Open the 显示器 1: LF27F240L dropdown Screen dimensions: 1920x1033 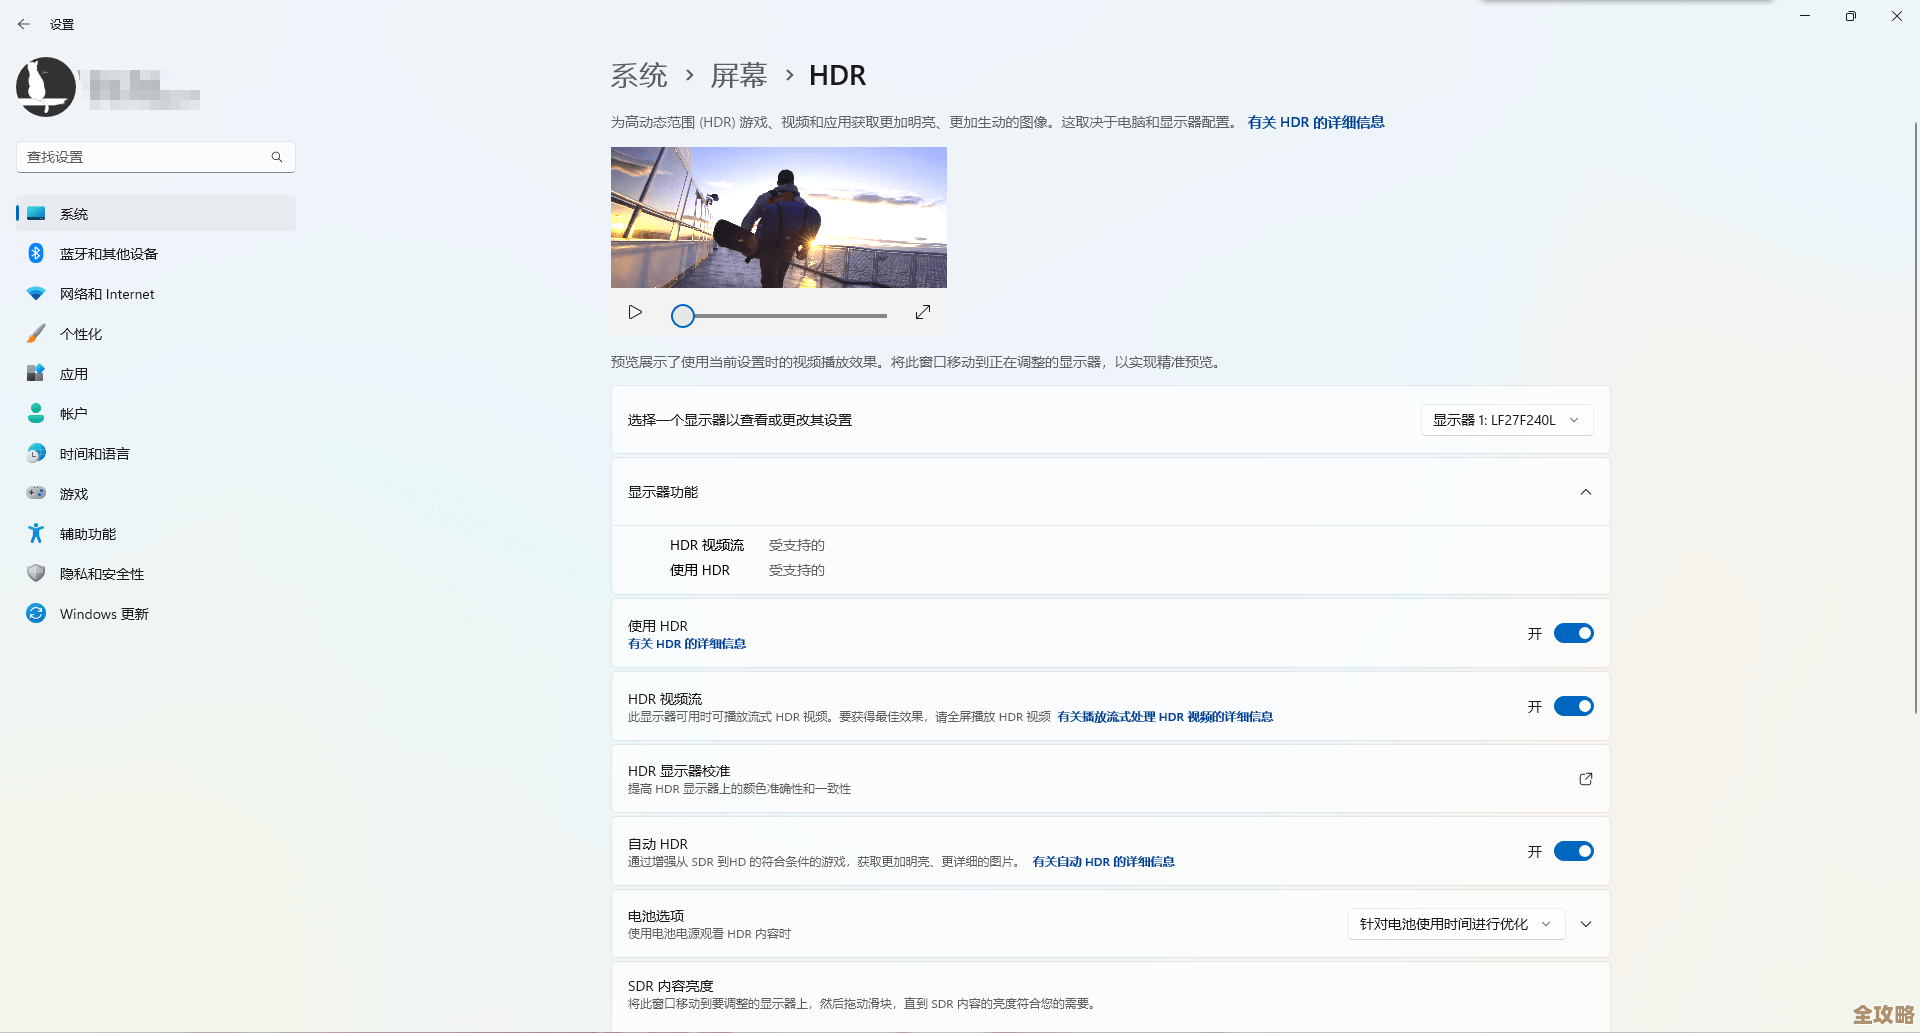pos(1506,419)
